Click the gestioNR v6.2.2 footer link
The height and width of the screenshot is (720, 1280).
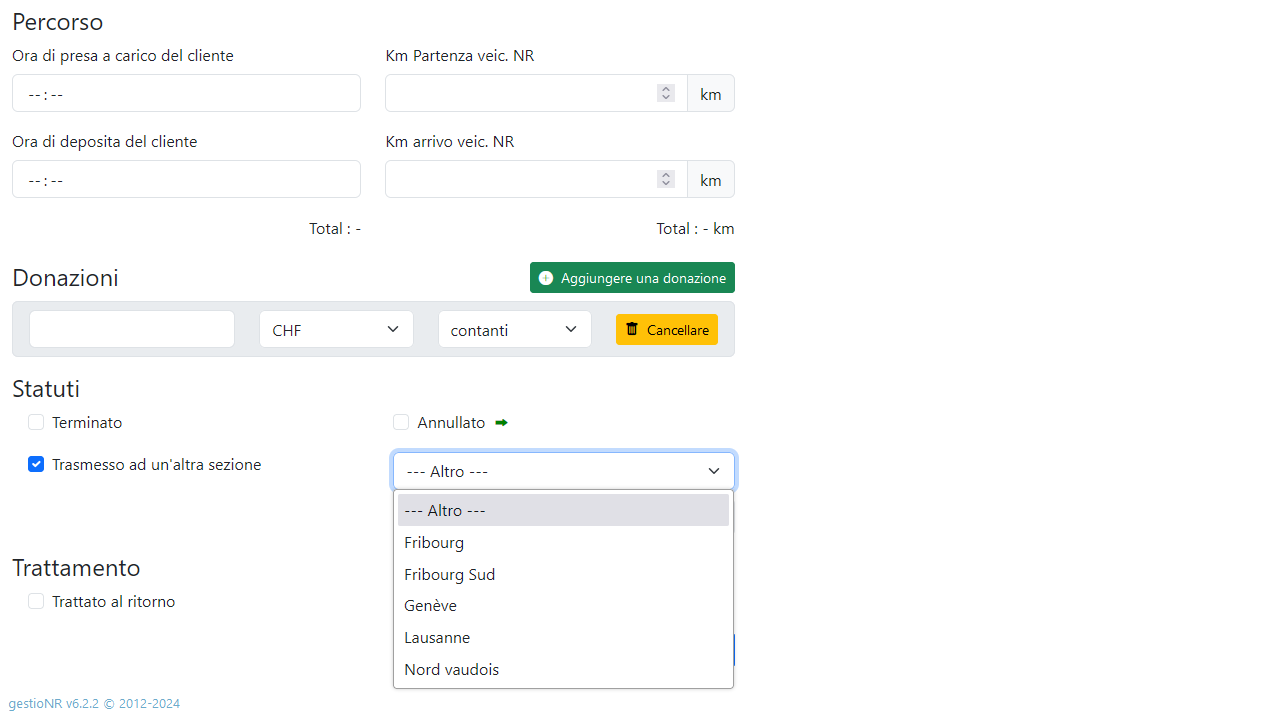(55, 703)
